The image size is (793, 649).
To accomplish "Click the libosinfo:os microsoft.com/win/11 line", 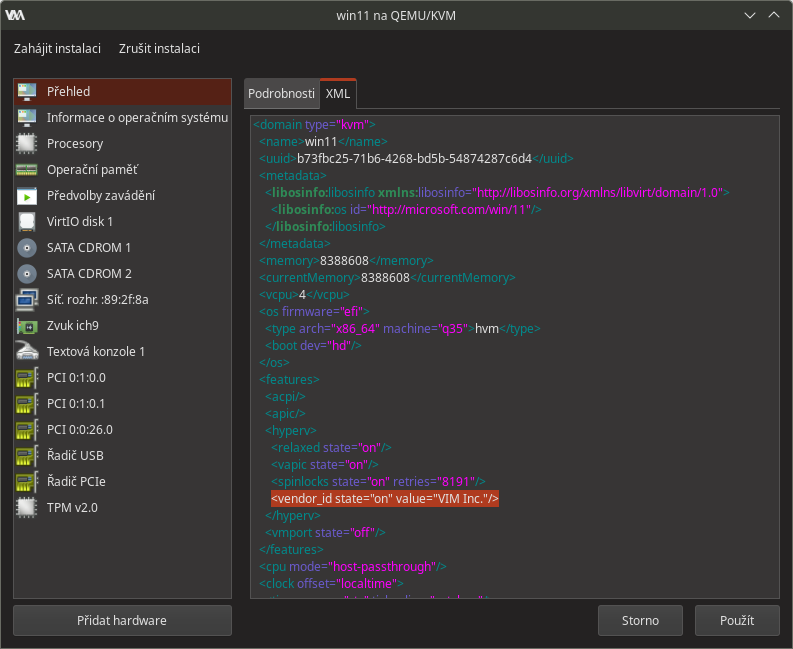I will 406,209.
